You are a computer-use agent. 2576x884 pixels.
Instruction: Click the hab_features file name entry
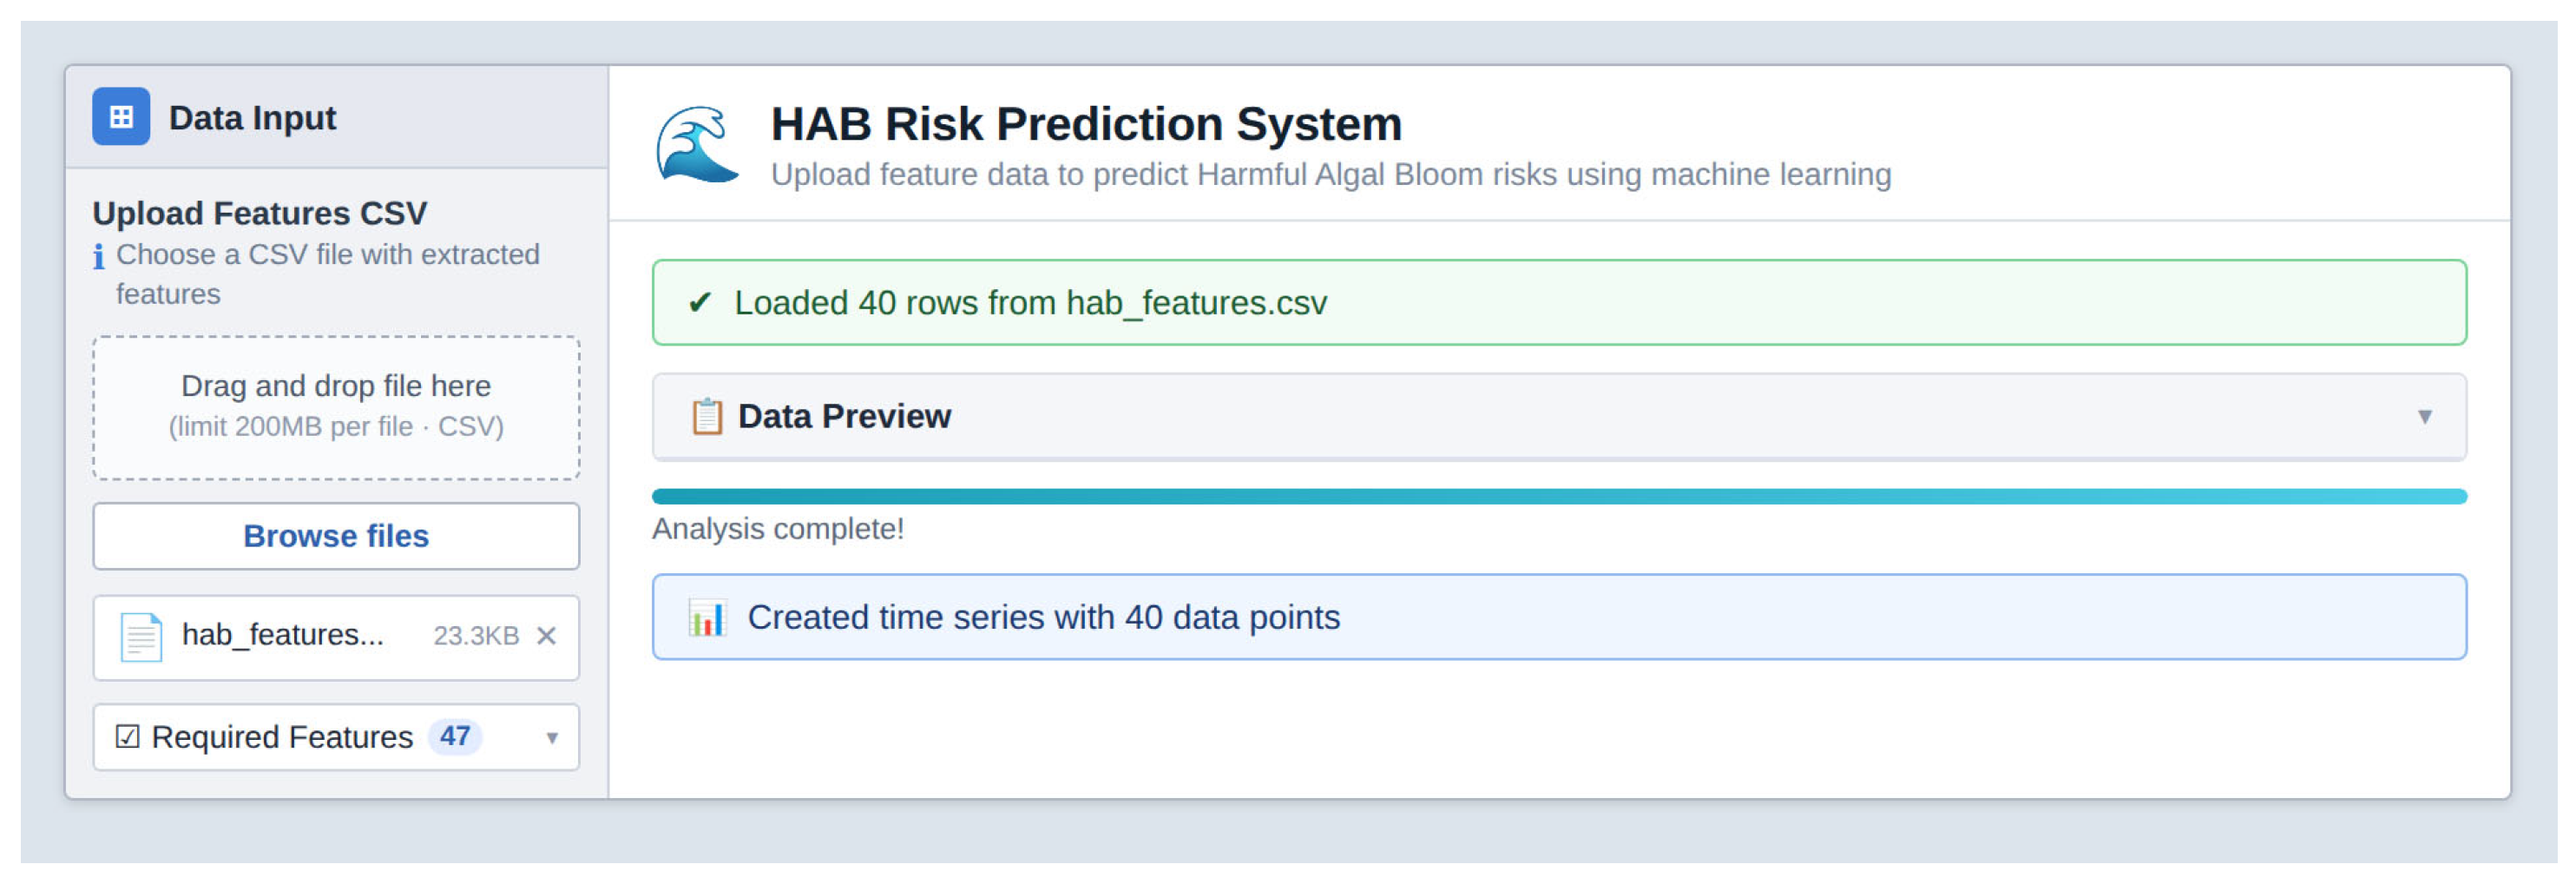click(283, 635)
